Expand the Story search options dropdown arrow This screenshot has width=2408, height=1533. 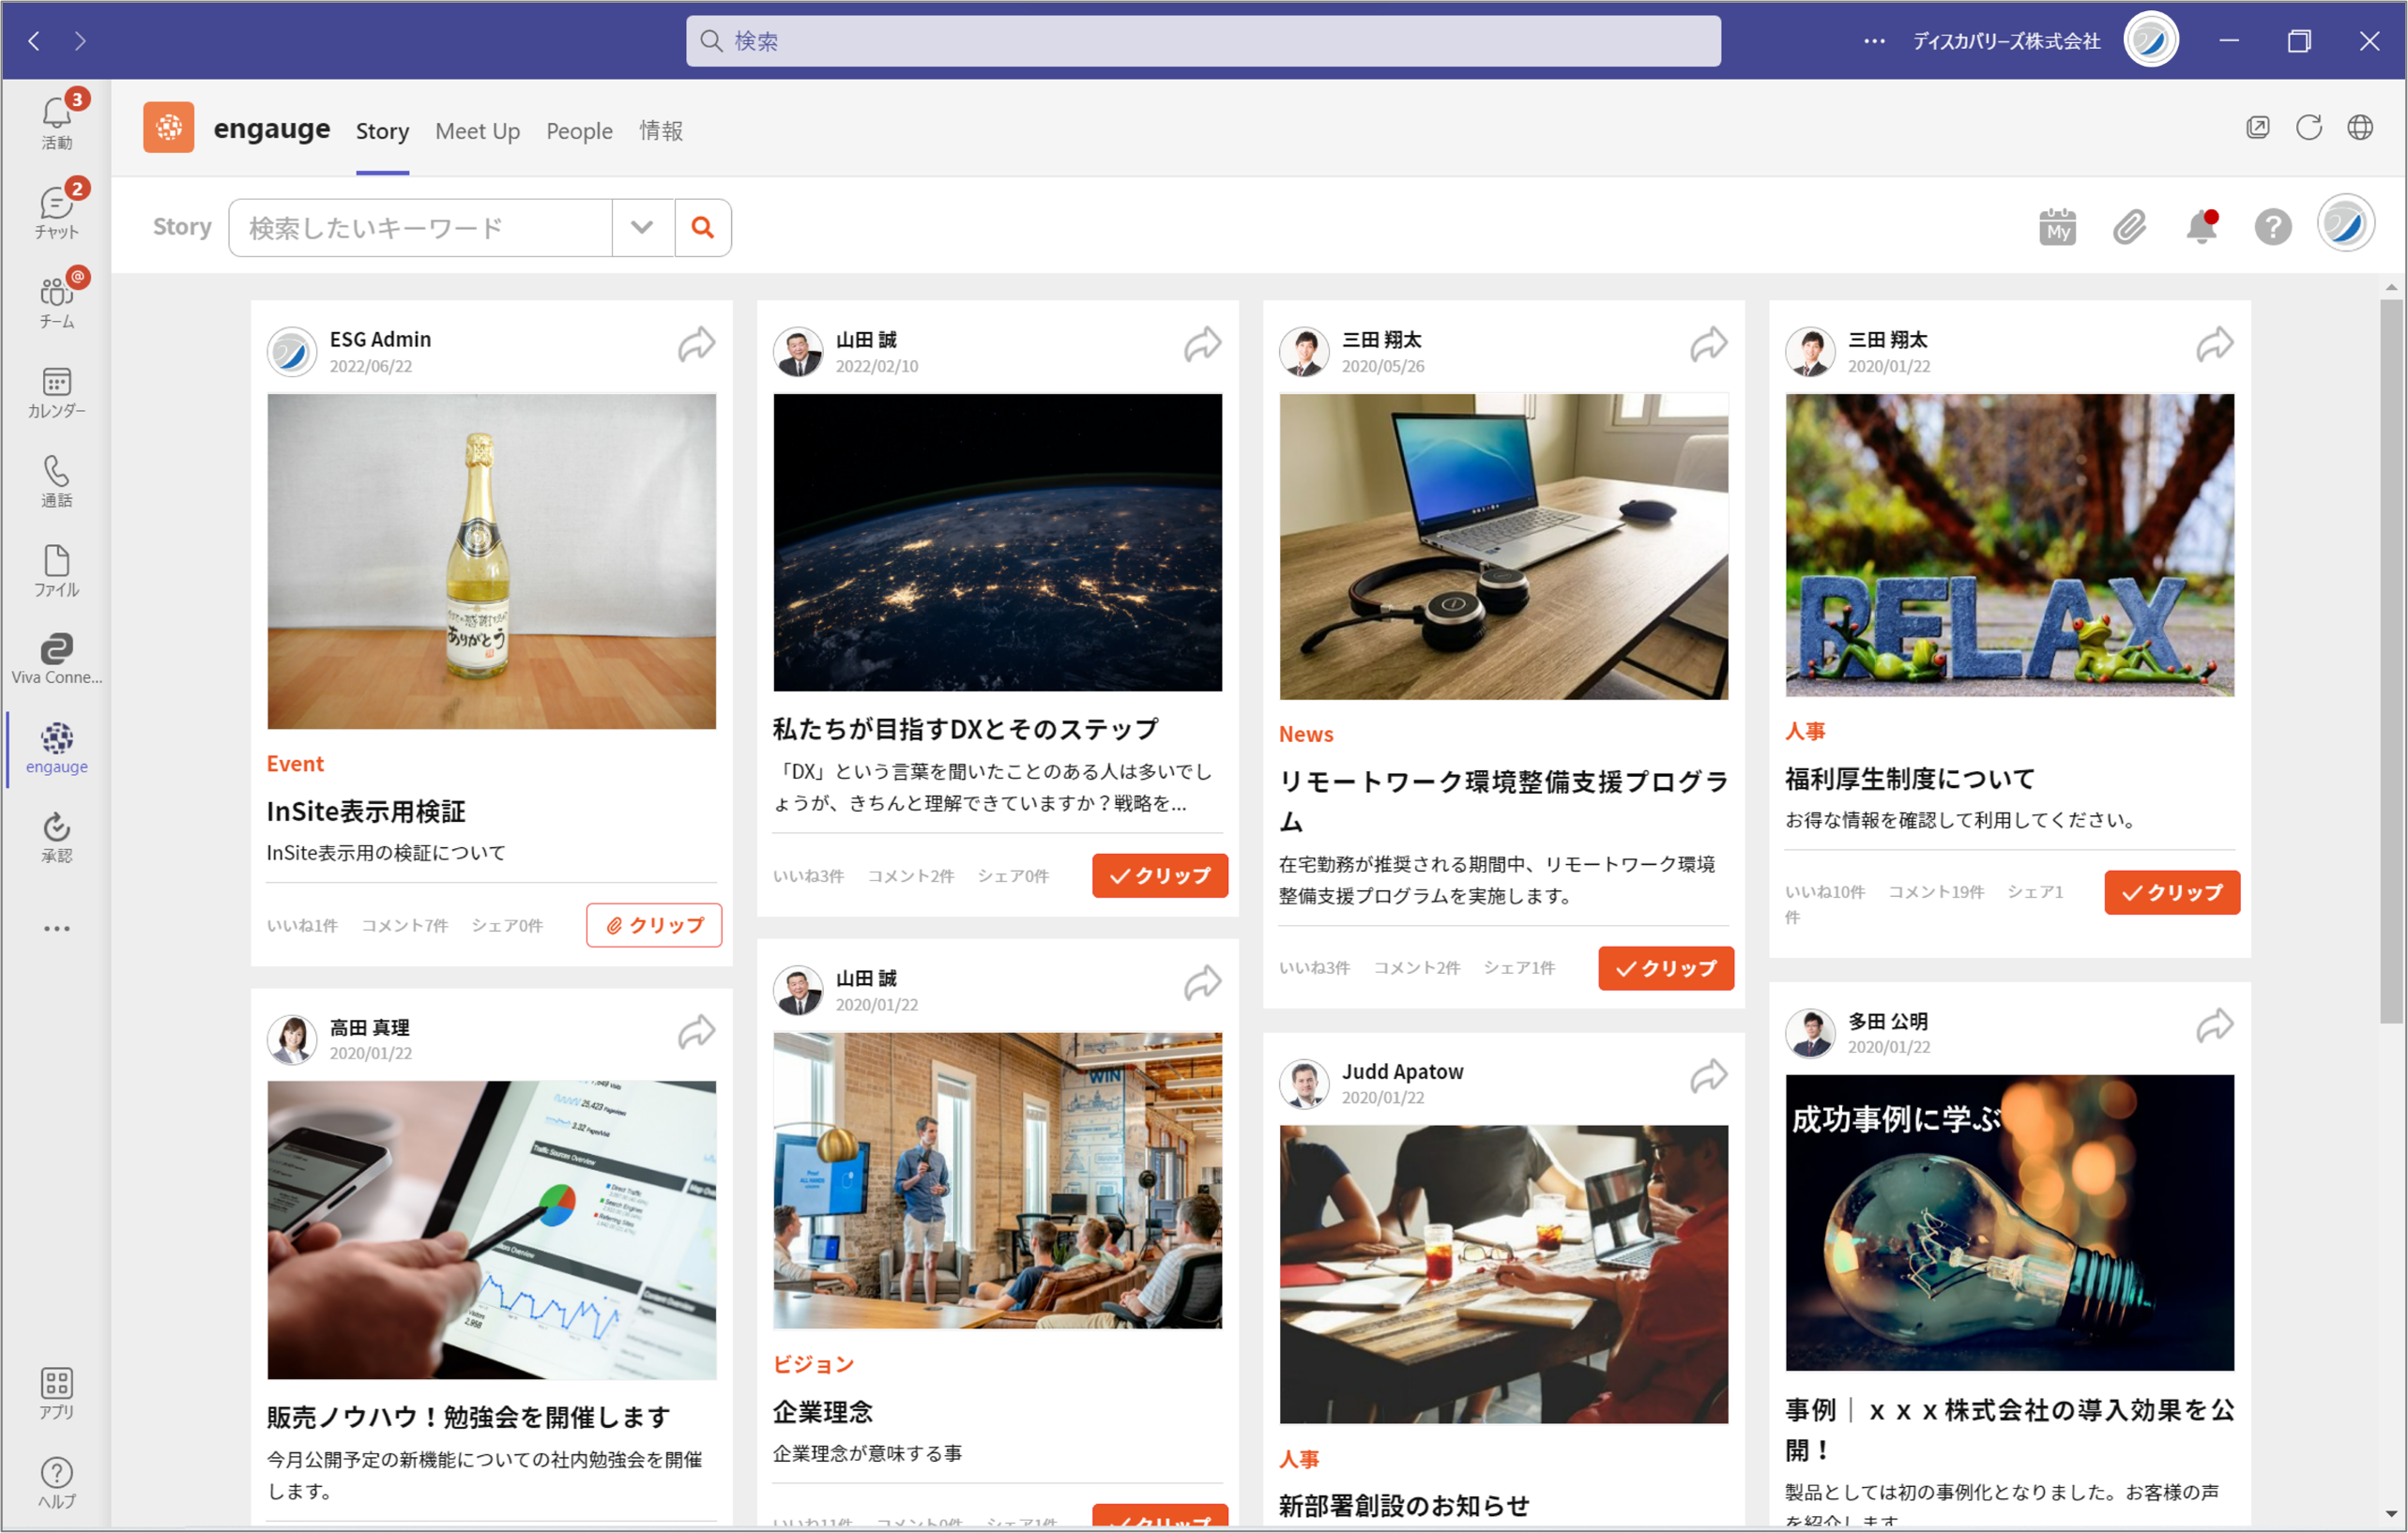tap(642, 227)
